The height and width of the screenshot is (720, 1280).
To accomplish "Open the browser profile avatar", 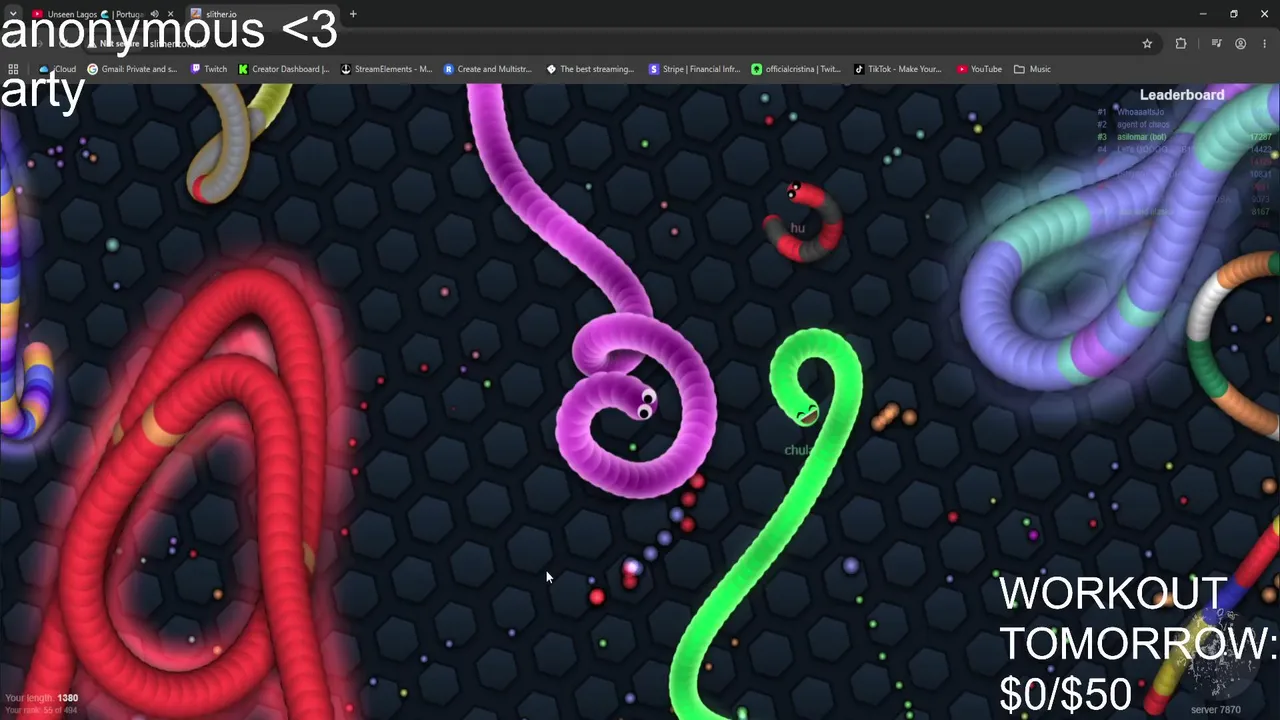I will pyautogui.click(x=1241, y=43).
